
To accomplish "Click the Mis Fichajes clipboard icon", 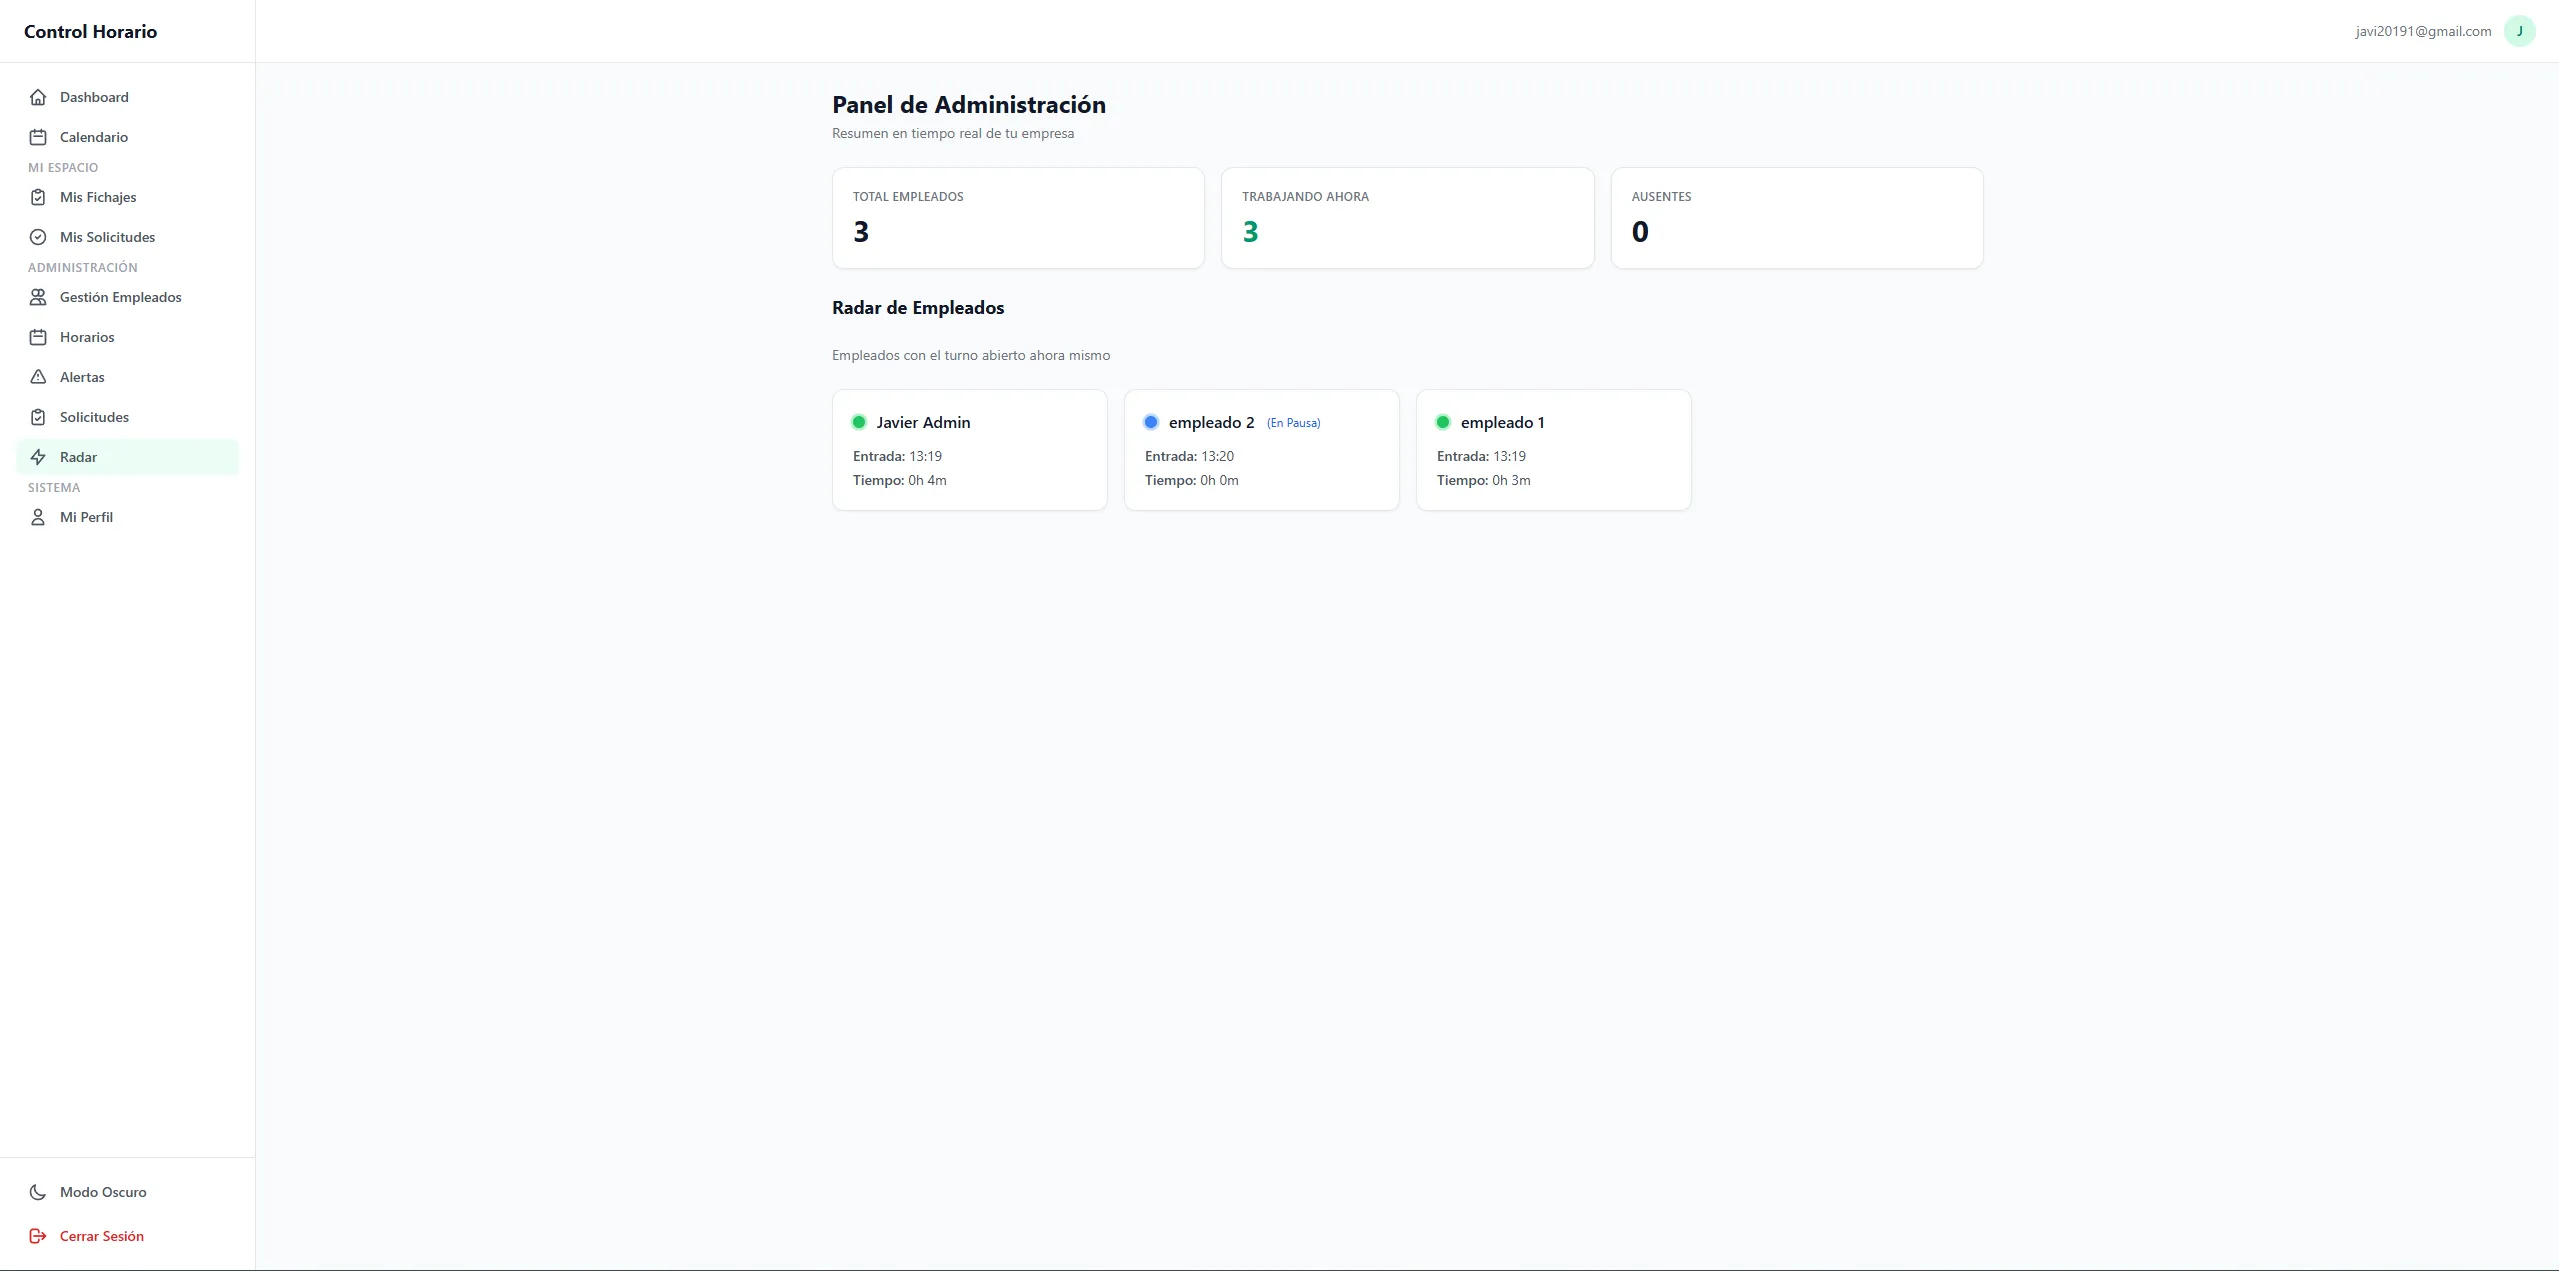I will point(38,197).
